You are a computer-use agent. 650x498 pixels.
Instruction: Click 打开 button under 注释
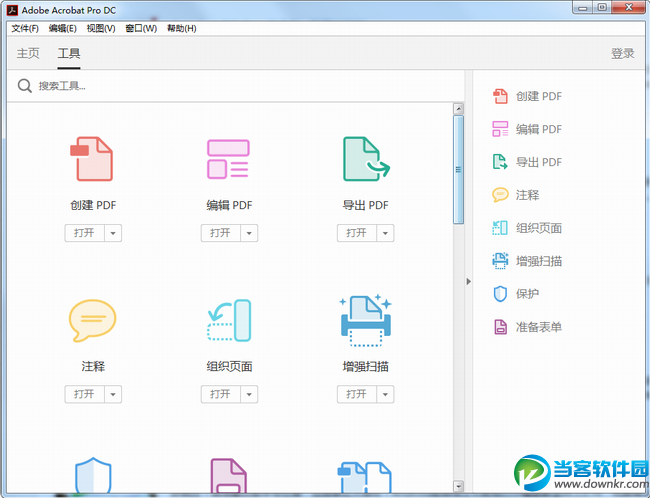(x=85, y=394)
